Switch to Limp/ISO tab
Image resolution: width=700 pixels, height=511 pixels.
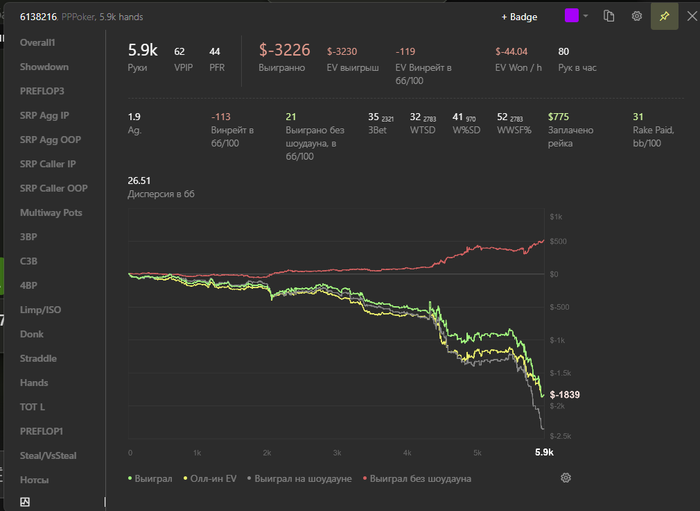[40, 310]
